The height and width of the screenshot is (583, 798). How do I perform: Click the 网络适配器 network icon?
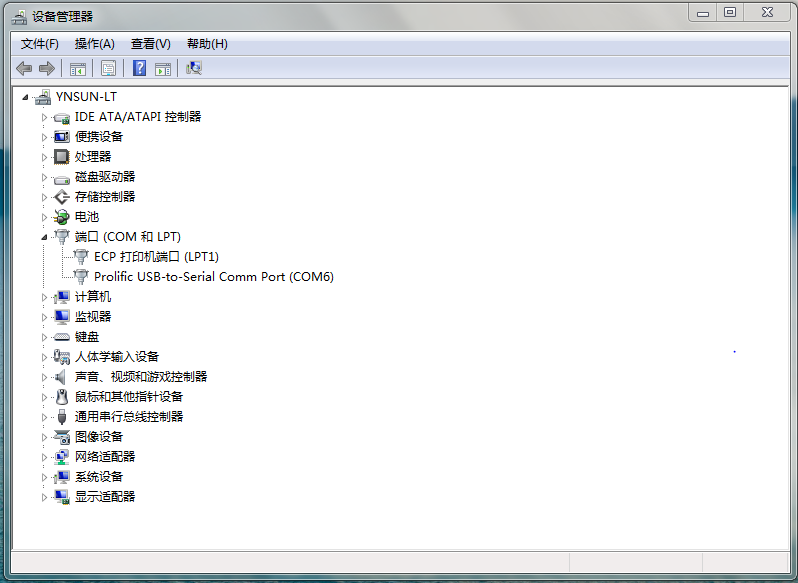pos(62,457)
